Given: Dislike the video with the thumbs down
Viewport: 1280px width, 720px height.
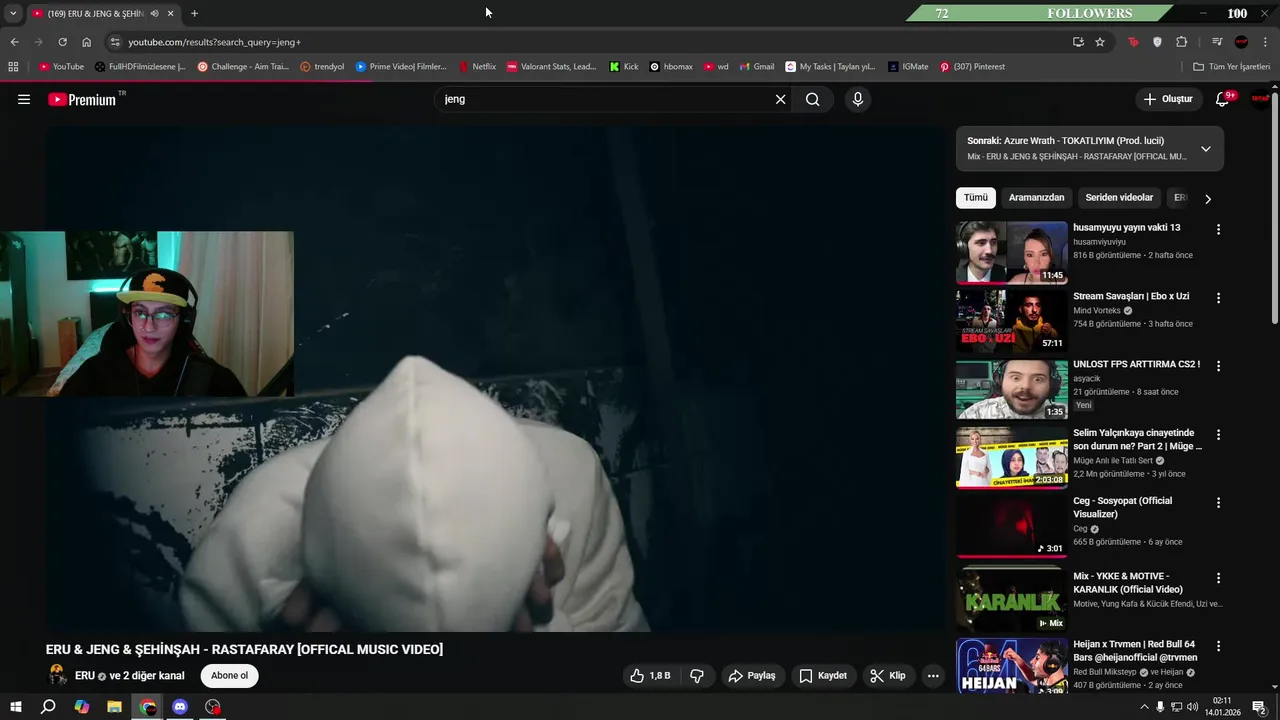Looking at the screenshot, I should (697, 676).
